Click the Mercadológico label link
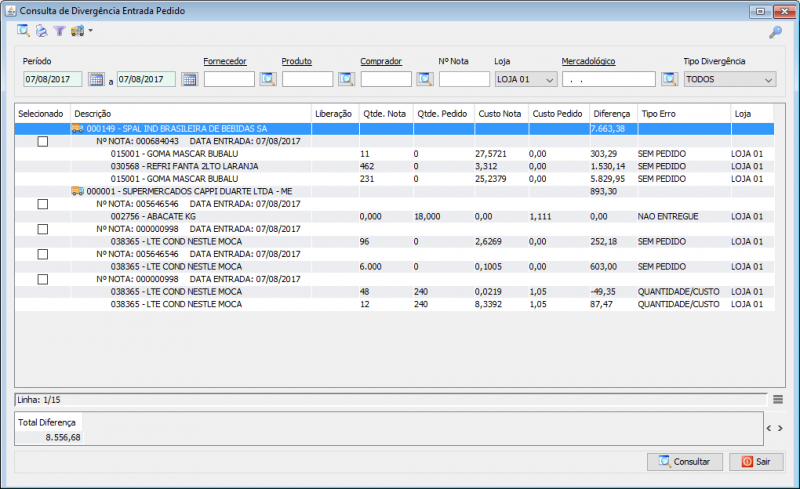Viewport: 800px width, 489px height. point(588,61)
